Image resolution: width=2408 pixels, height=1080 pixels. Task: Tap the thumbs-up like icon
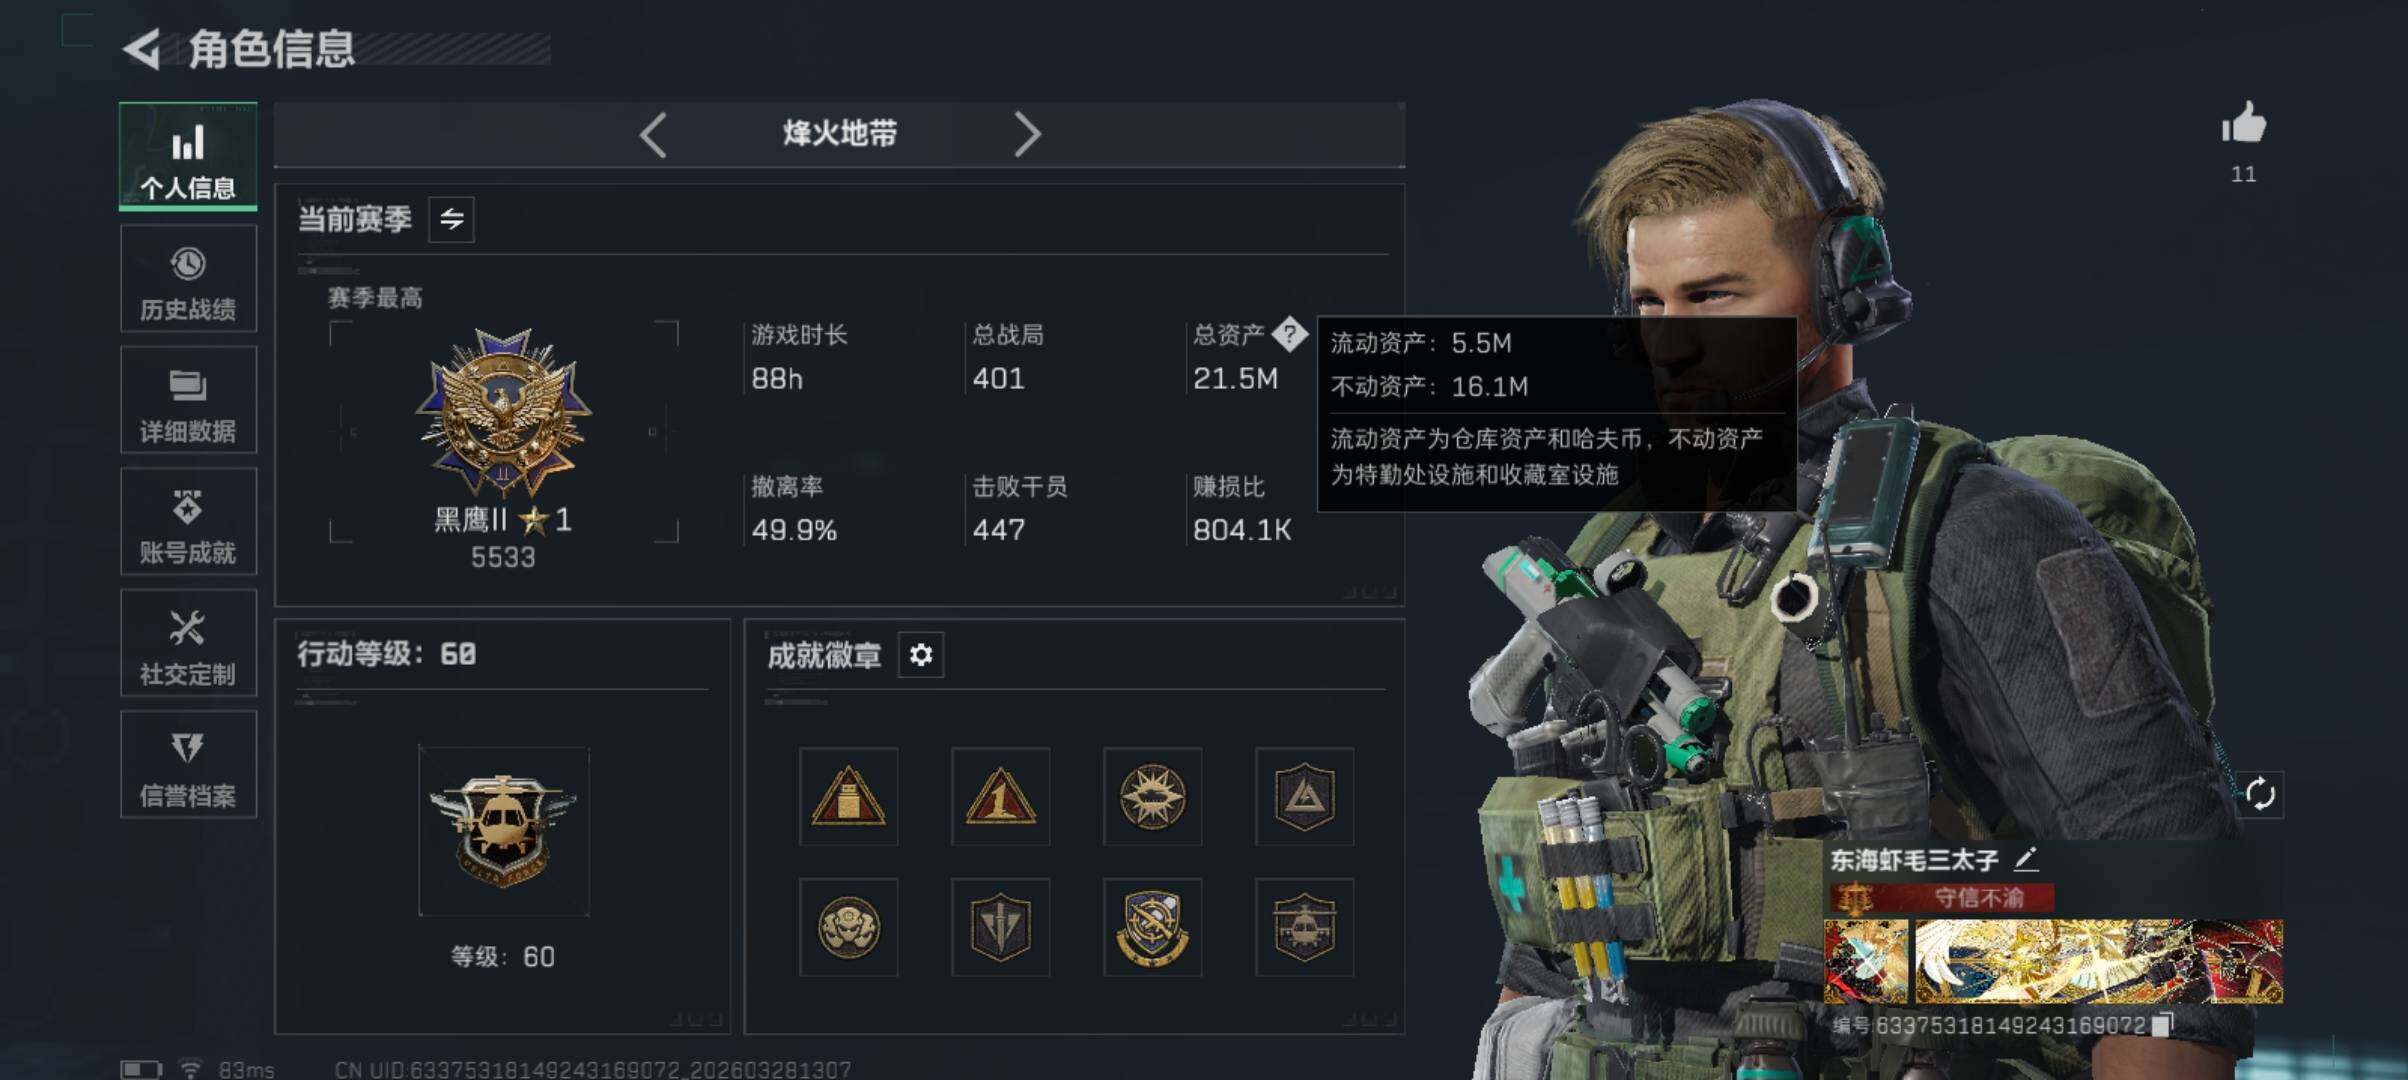click(2243, 124)
